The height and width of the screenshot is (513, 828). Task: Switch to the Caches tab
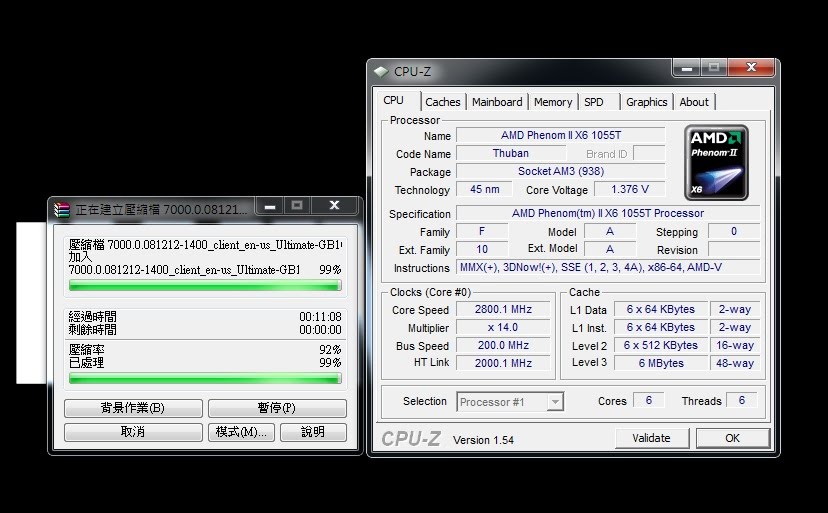[x=443, y=102]
